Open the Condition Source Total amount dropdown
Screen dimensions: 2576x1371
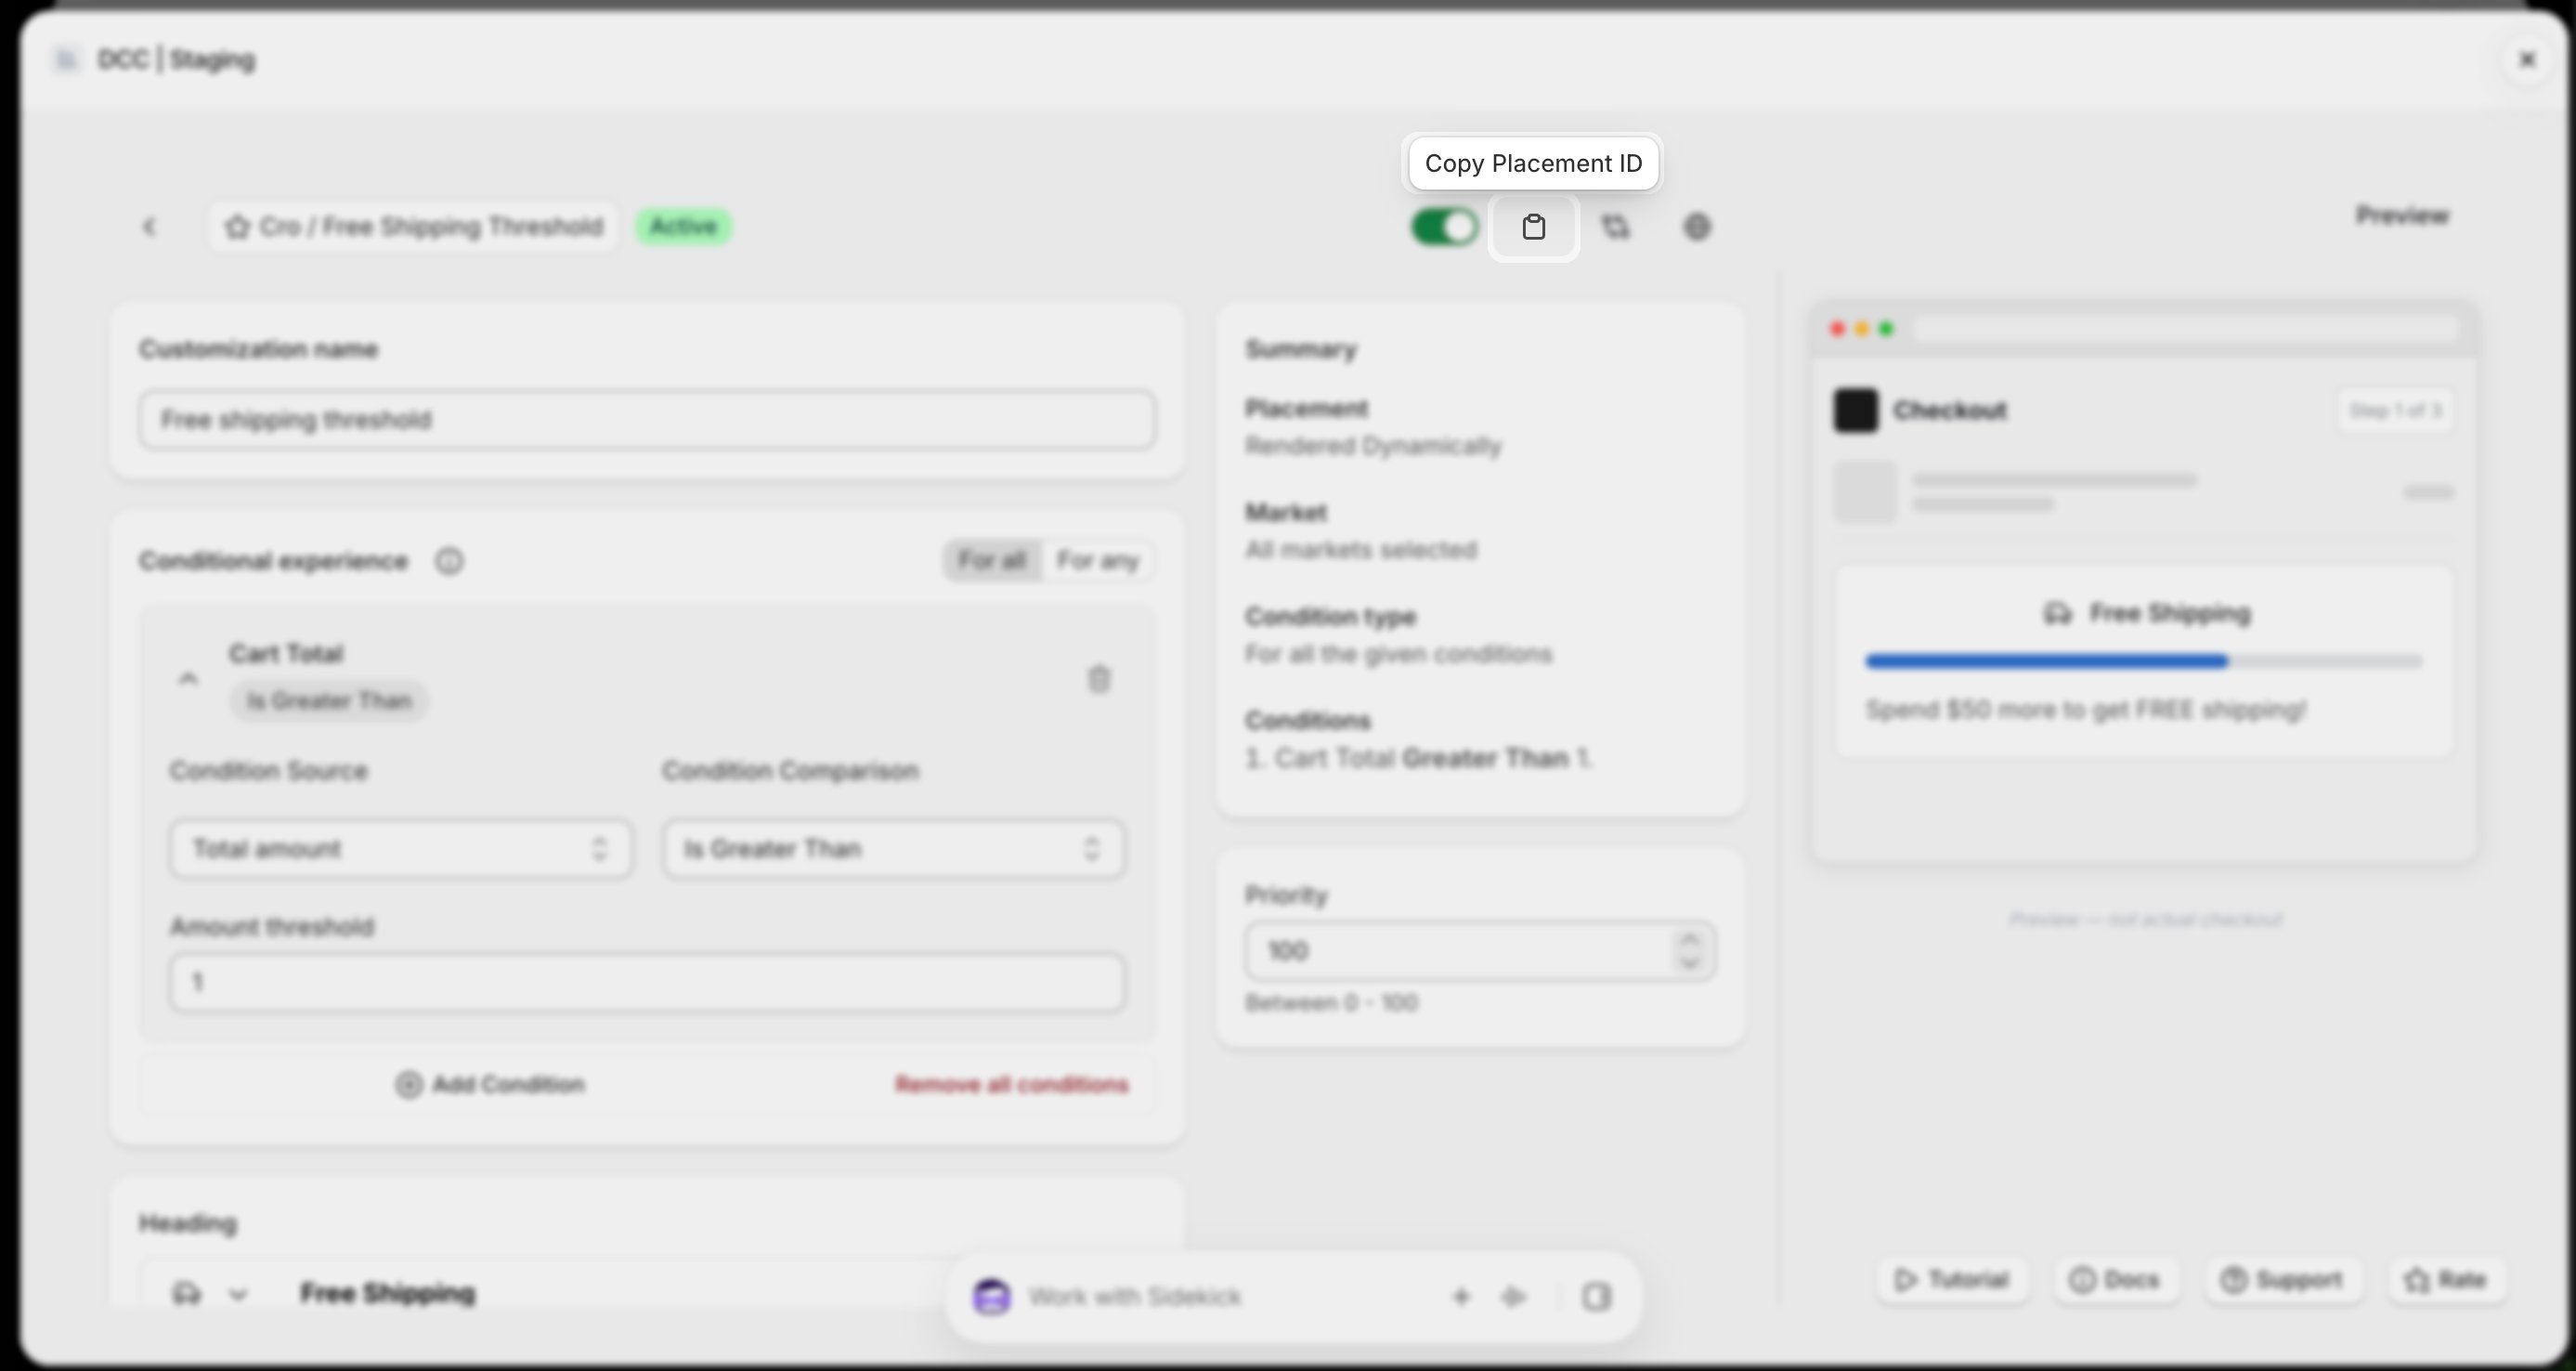401,849
